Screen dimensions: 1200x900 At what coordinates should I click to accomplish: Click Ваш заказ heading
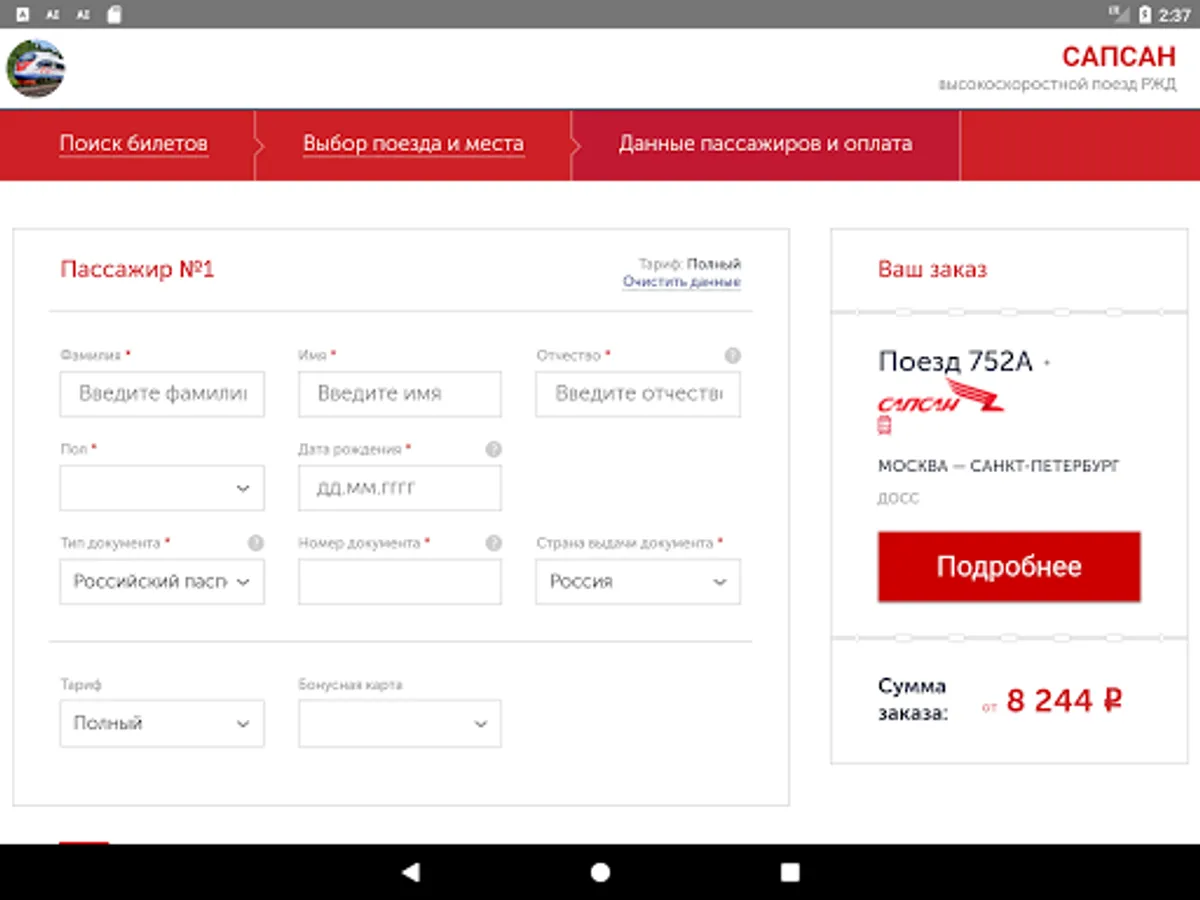pyautogui.click(x=932, y=269)
